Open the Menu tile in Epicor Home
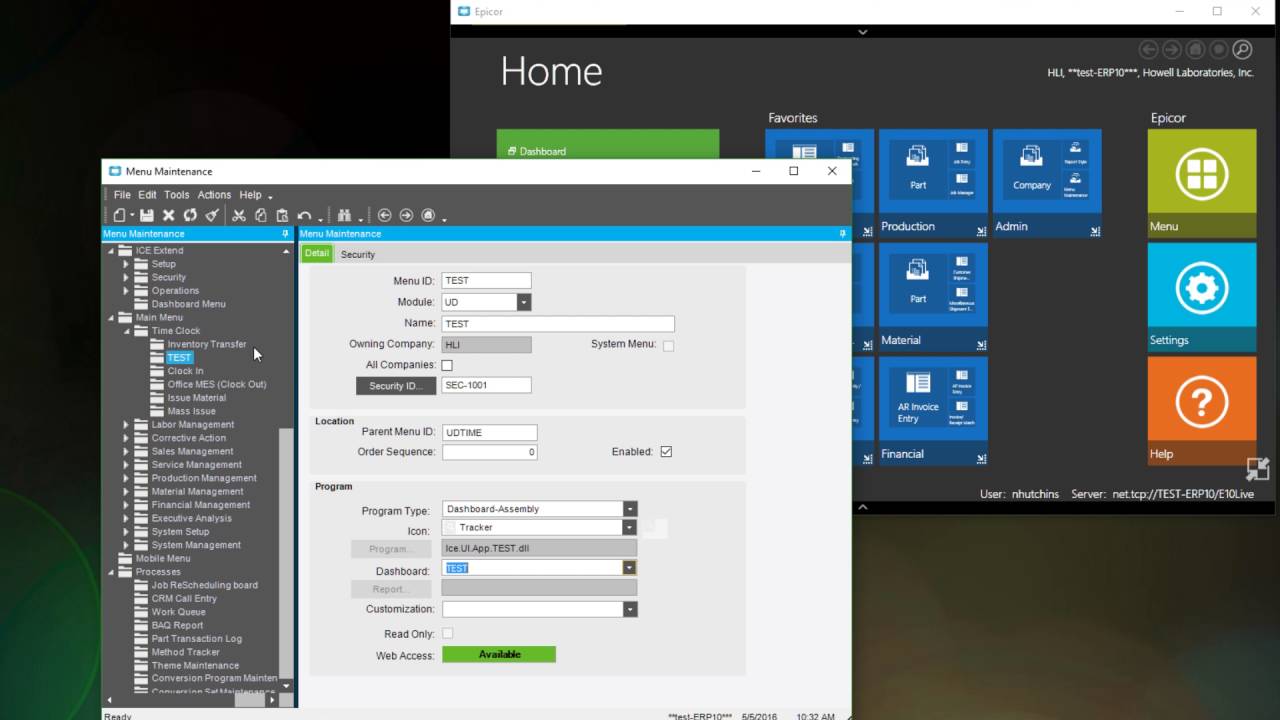This screenshot has width=1280, height=720. click(x=1202, y=184)
